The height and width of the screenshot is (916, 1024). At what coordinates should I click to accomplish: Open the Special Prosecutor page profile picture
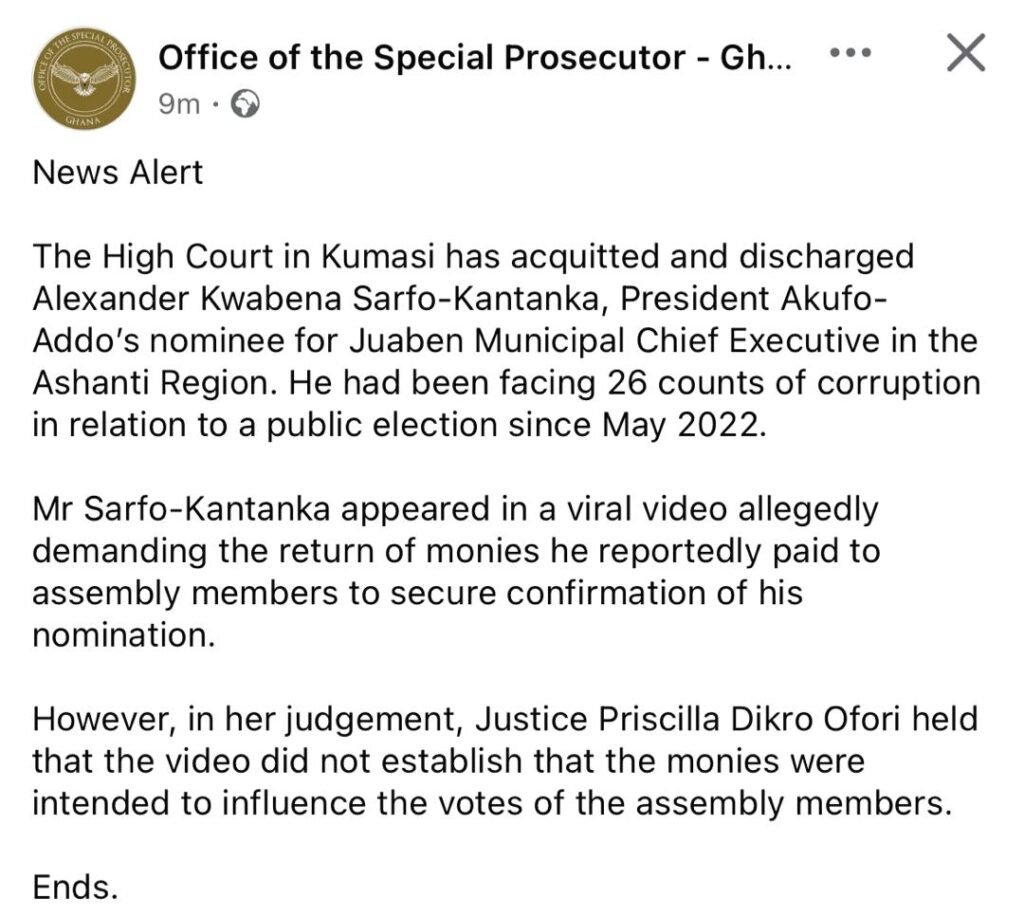coord(84,78)
